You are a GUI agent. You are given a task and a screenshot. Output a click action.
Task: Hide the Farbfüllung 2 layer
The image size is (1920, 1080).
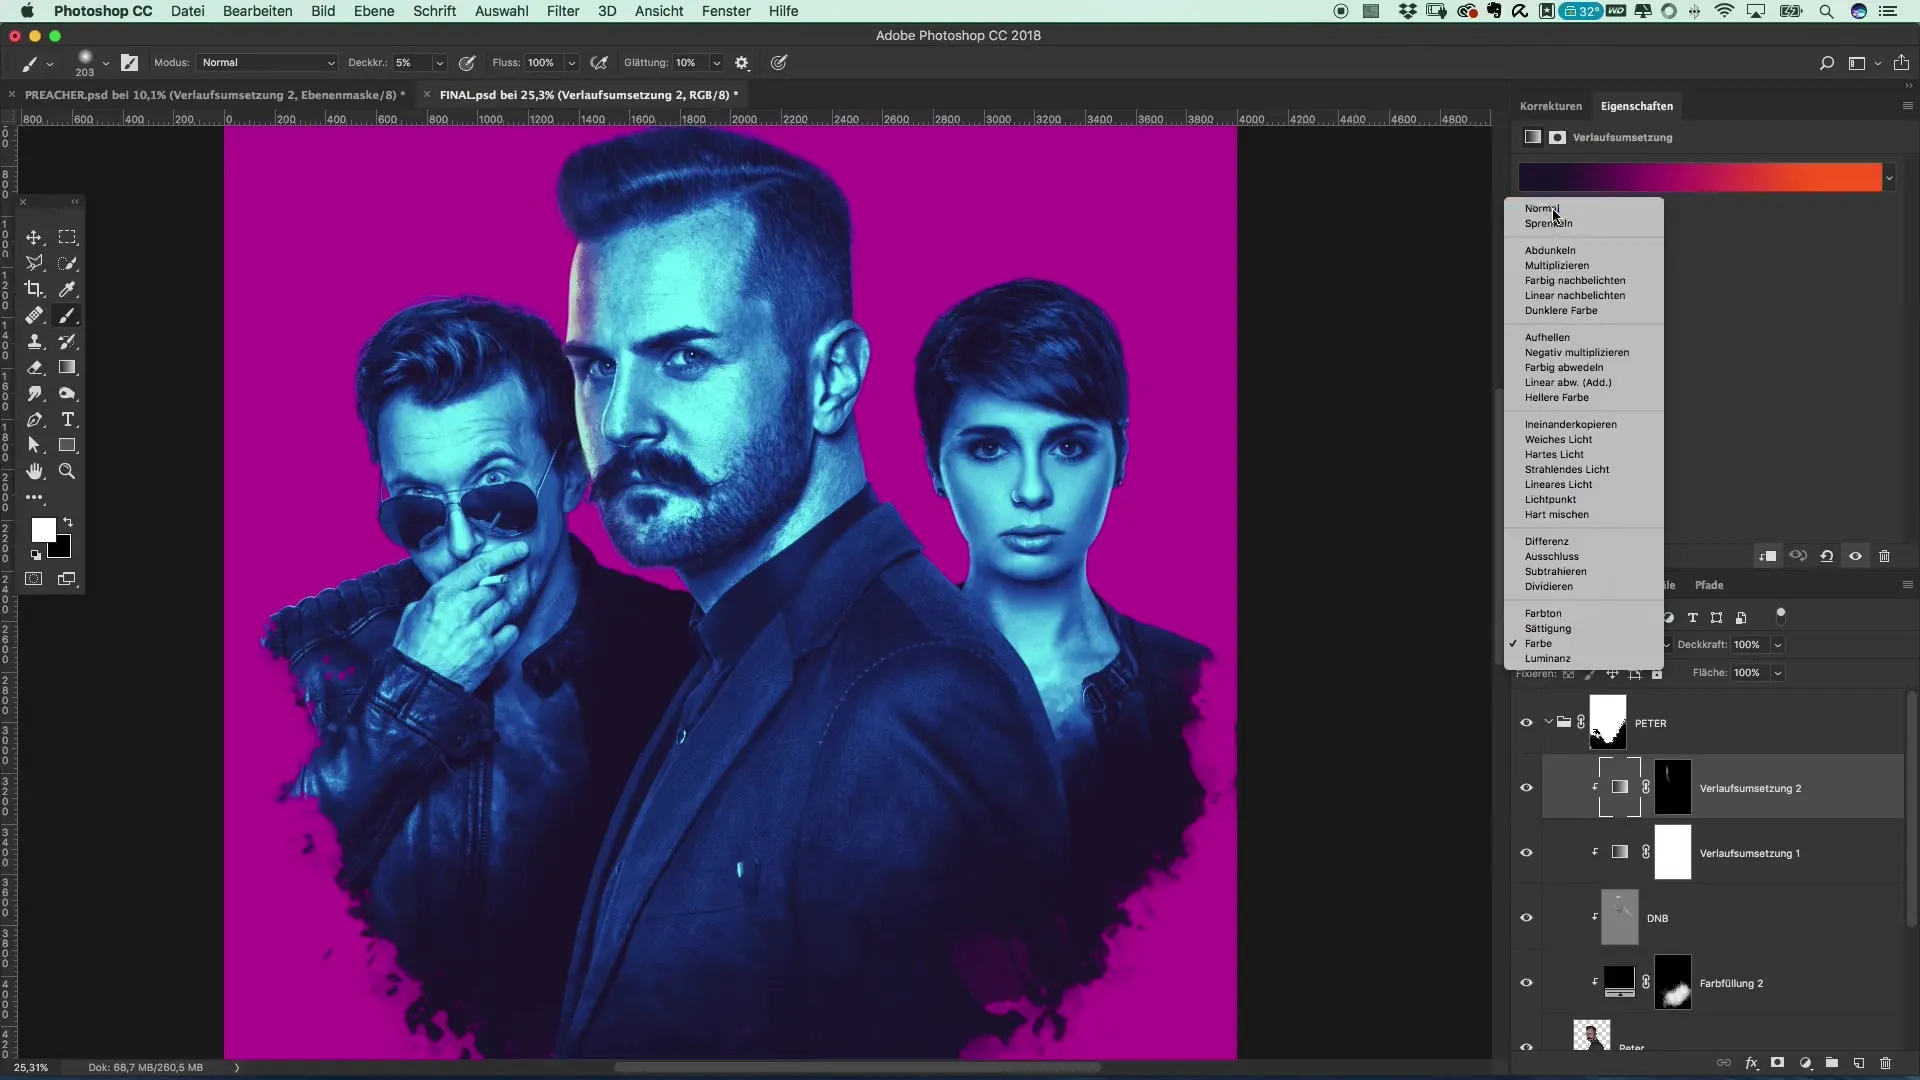[x=1526, y=983]
